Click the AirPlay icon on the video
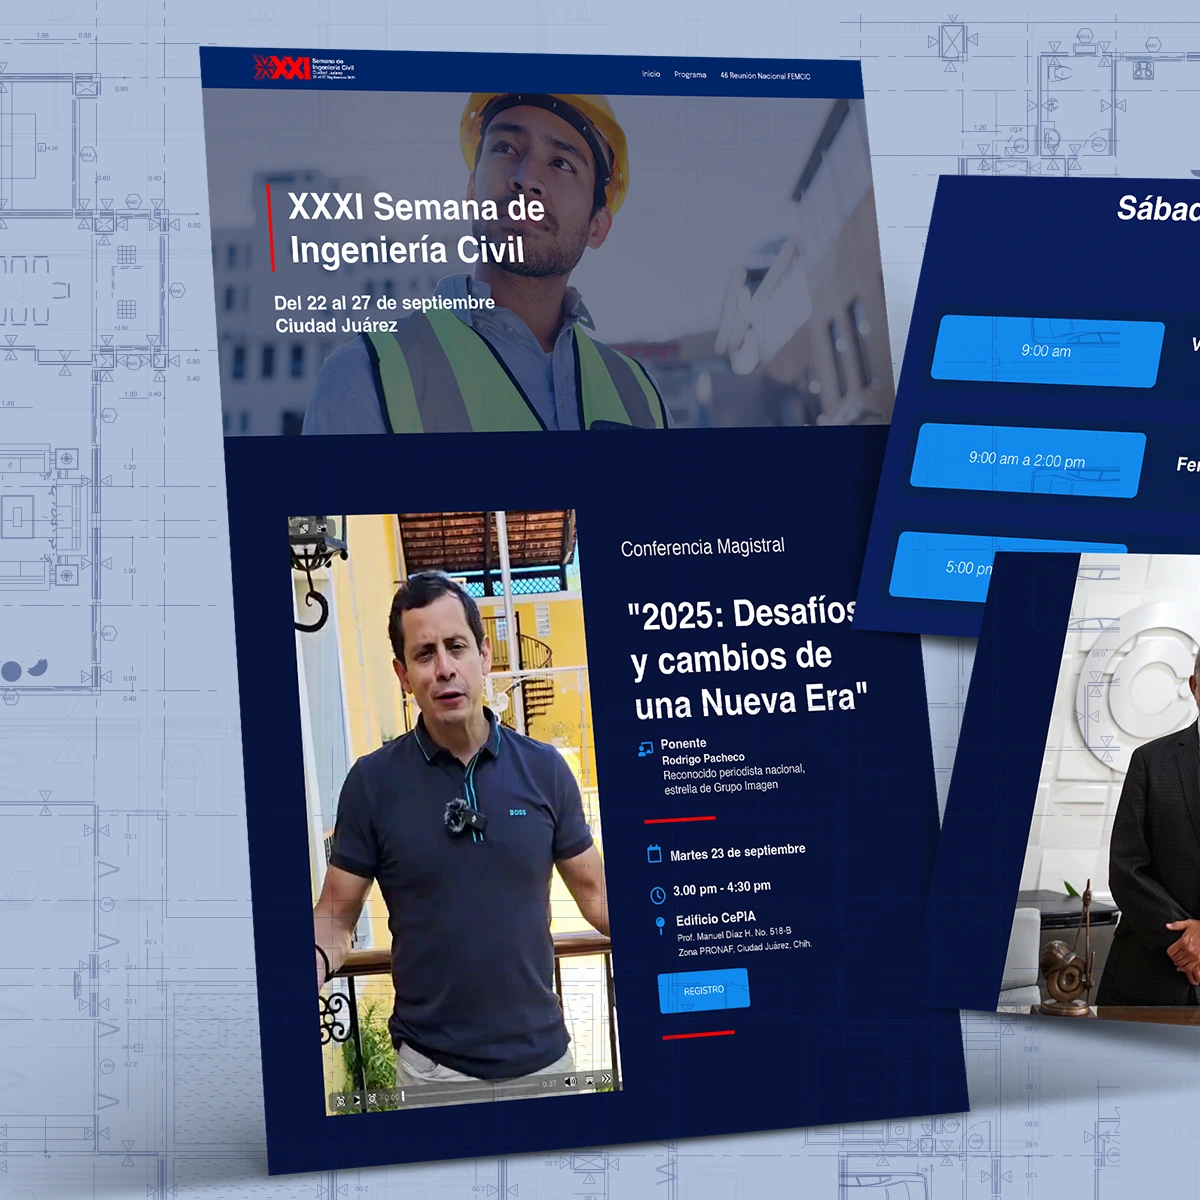The image size is (1200, 1200). point(589,1080)
